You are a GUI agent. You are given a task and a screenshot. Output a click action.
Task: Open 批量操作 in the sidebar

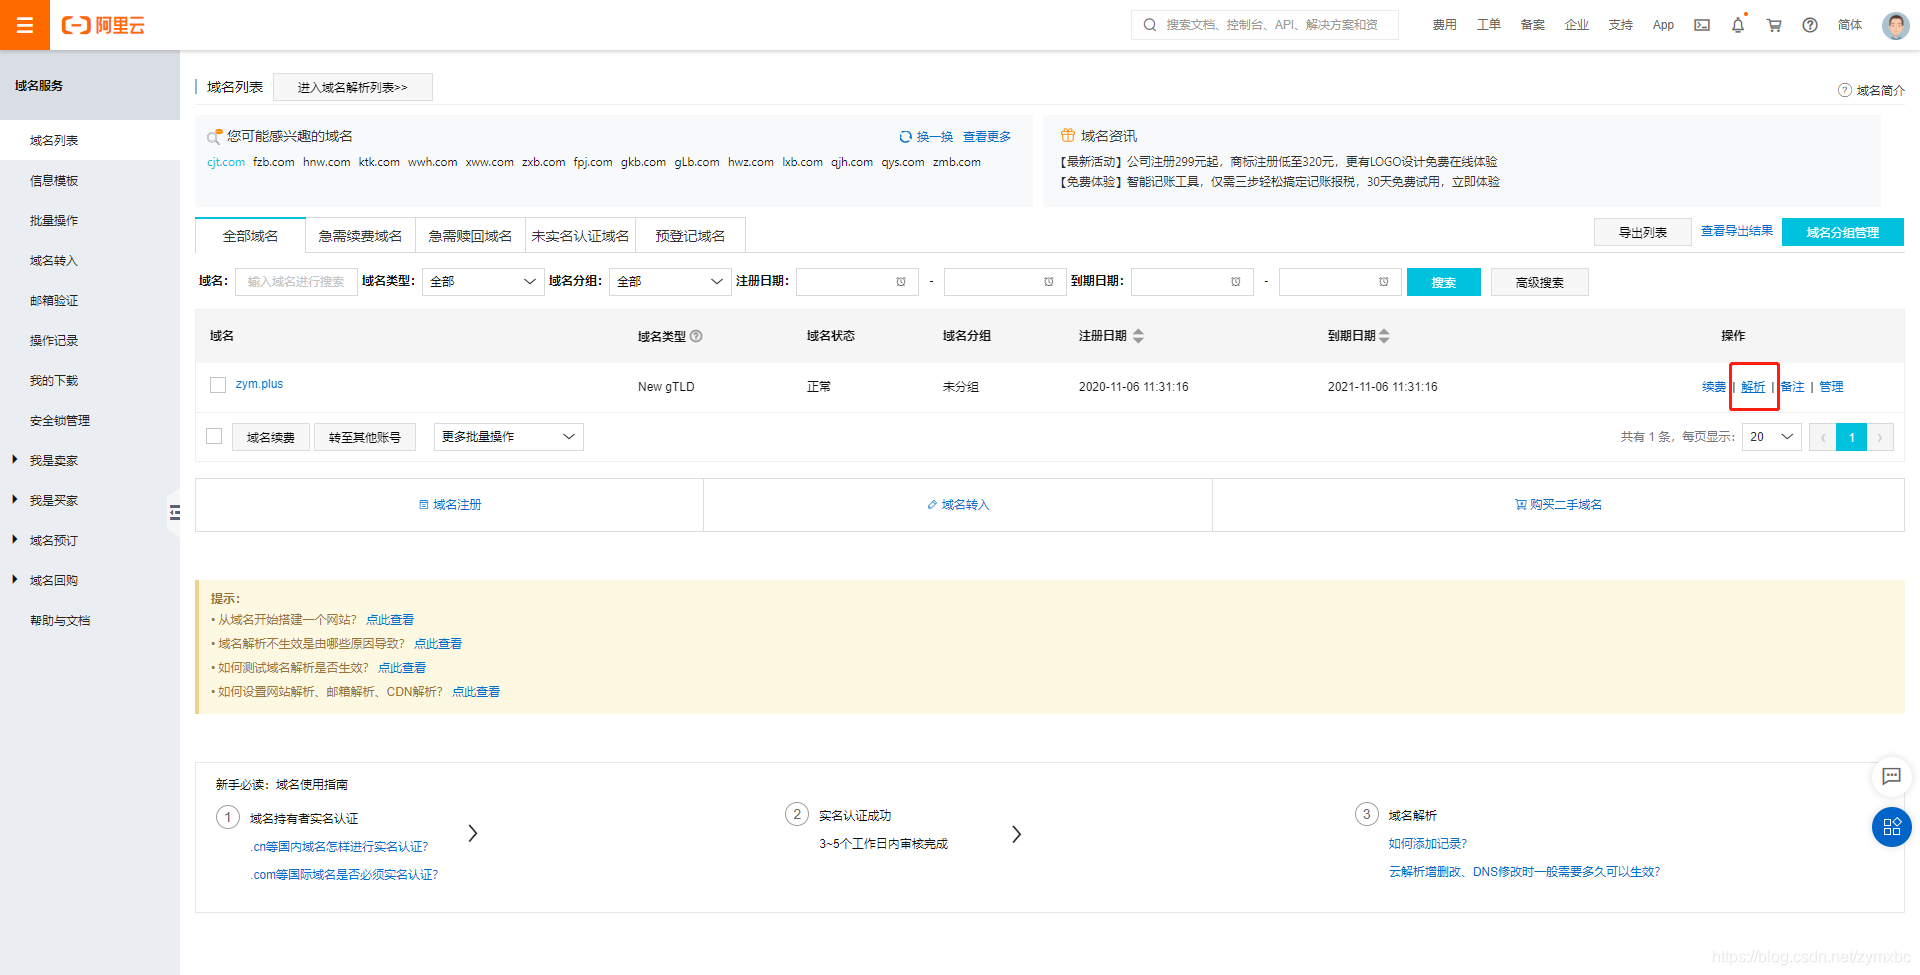click(54, 220)
